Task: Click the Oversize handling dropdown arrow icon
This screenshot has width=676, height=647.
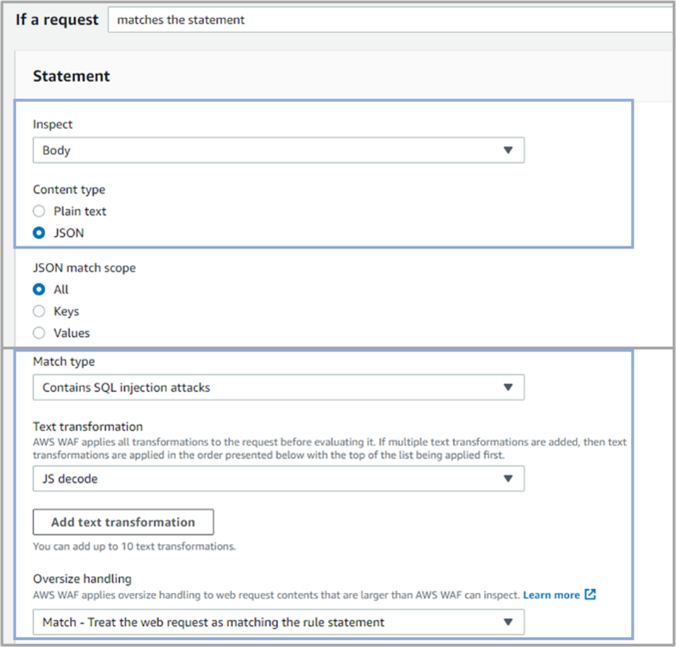Action: 508,622
